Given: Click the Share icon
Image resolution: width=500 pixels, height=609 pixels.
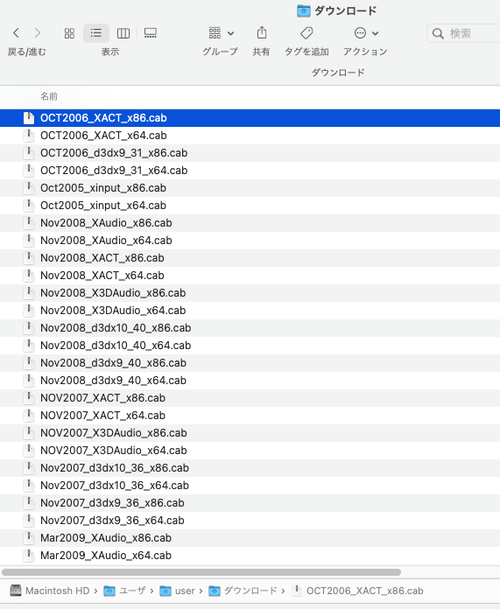Looking at the screenshot, I should click(x=261, y=33).
